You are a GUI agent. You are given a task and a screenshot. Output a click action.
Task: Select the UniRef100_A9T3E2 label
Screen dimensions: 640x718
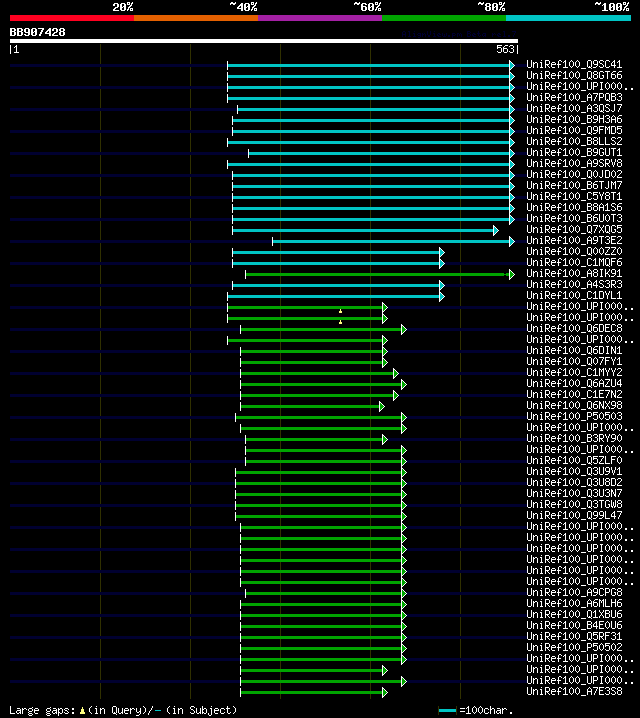tap(574, 240)
